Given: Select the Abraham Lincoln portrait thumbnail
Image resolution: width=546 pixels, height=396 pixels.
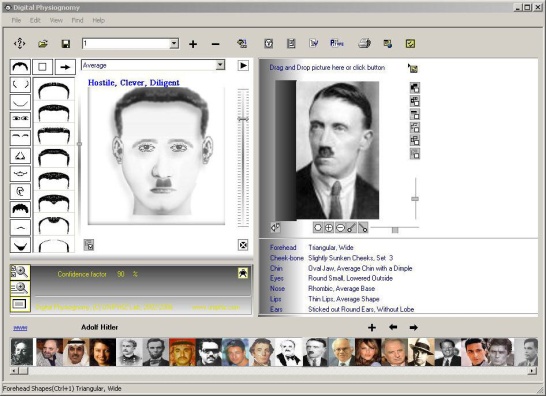Looking at the screenshot, I should click(156, 352).
